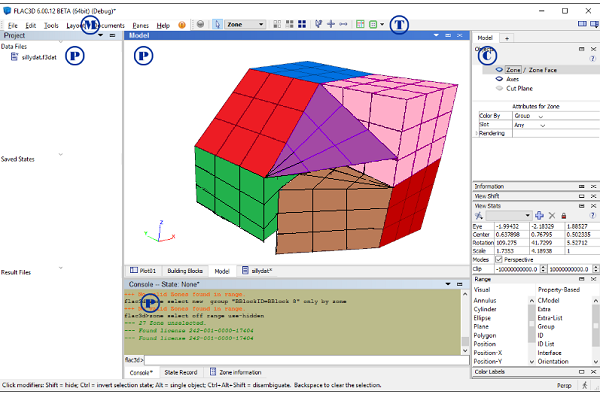Open dropdown arrow beside green toolbar icon
600x394 pixels.
tap(382, 24)
